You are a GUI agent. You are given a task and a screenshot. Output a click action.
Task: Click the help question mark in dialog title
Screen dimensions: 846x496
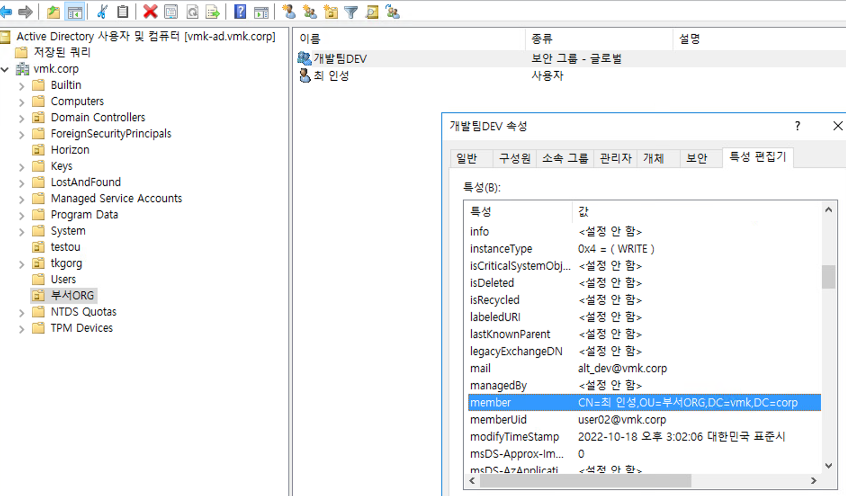click(x=797, y=126)
